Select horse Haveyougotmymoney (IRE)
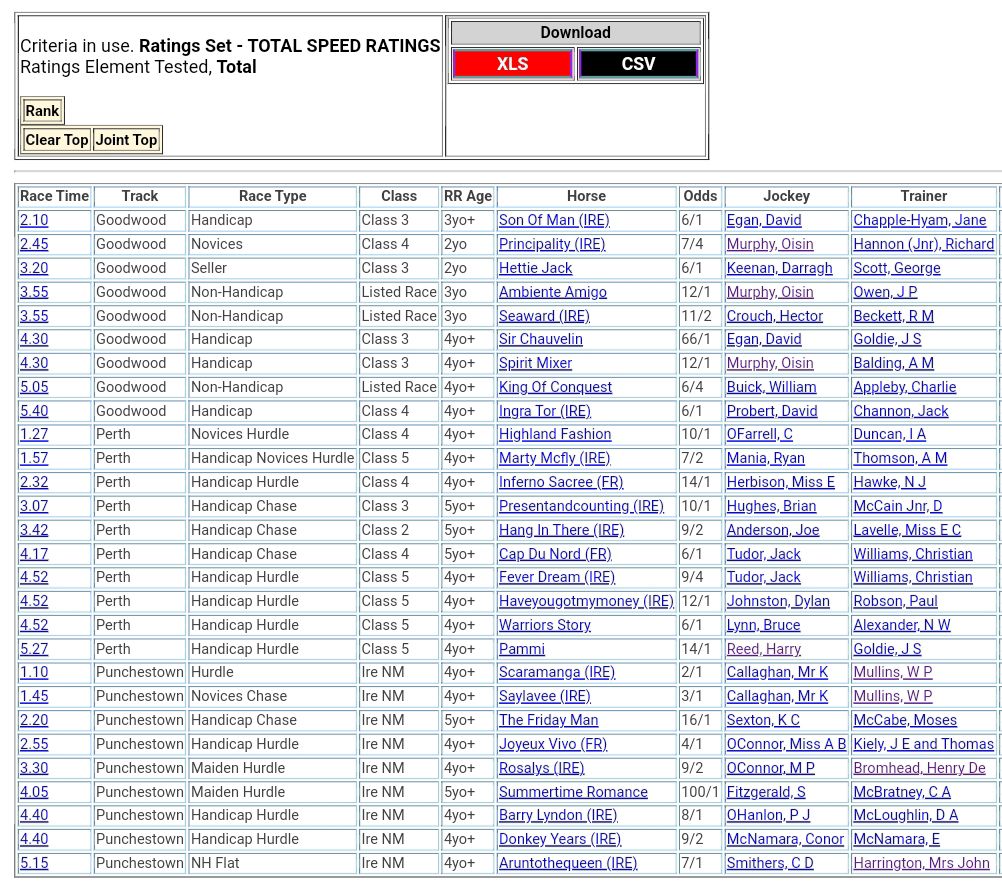Screen dimensions: 1002x896 tap(586, 601)
